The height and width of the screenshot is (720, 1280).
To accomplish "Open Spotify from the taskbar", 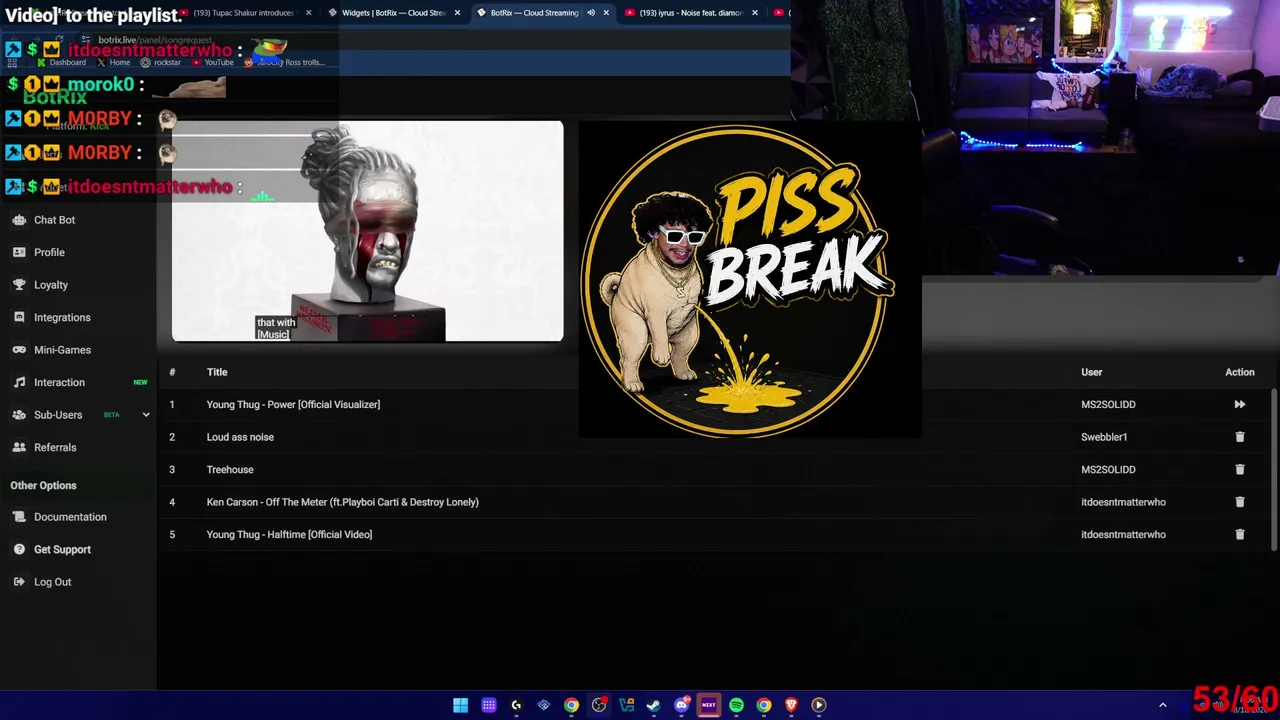I will [x=736, y=705].
